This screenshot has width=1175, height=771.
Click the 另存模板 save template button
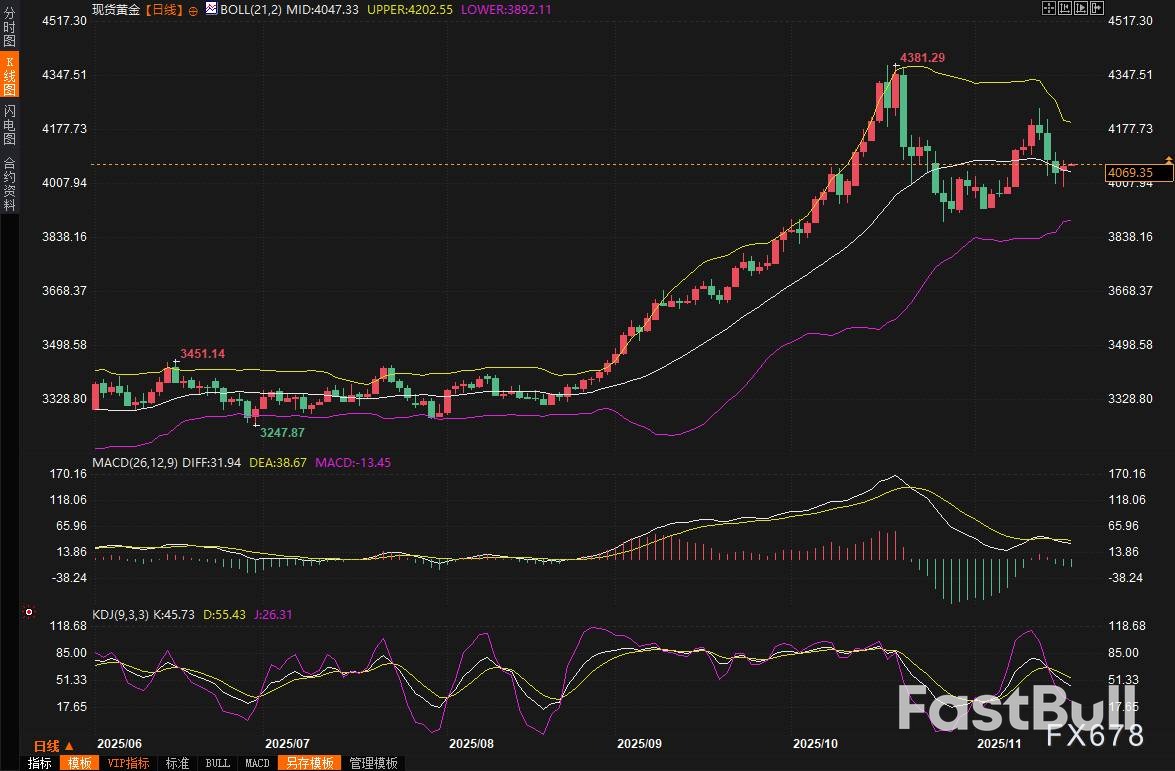pos(308,763)
